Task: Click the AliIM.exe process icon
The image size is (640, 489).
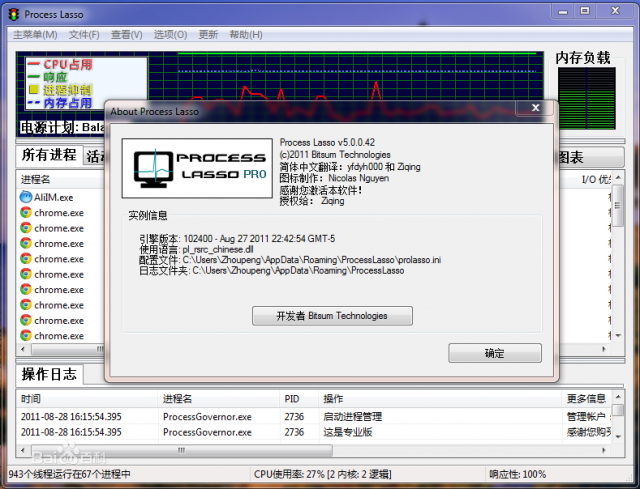Action: point(25,197)
